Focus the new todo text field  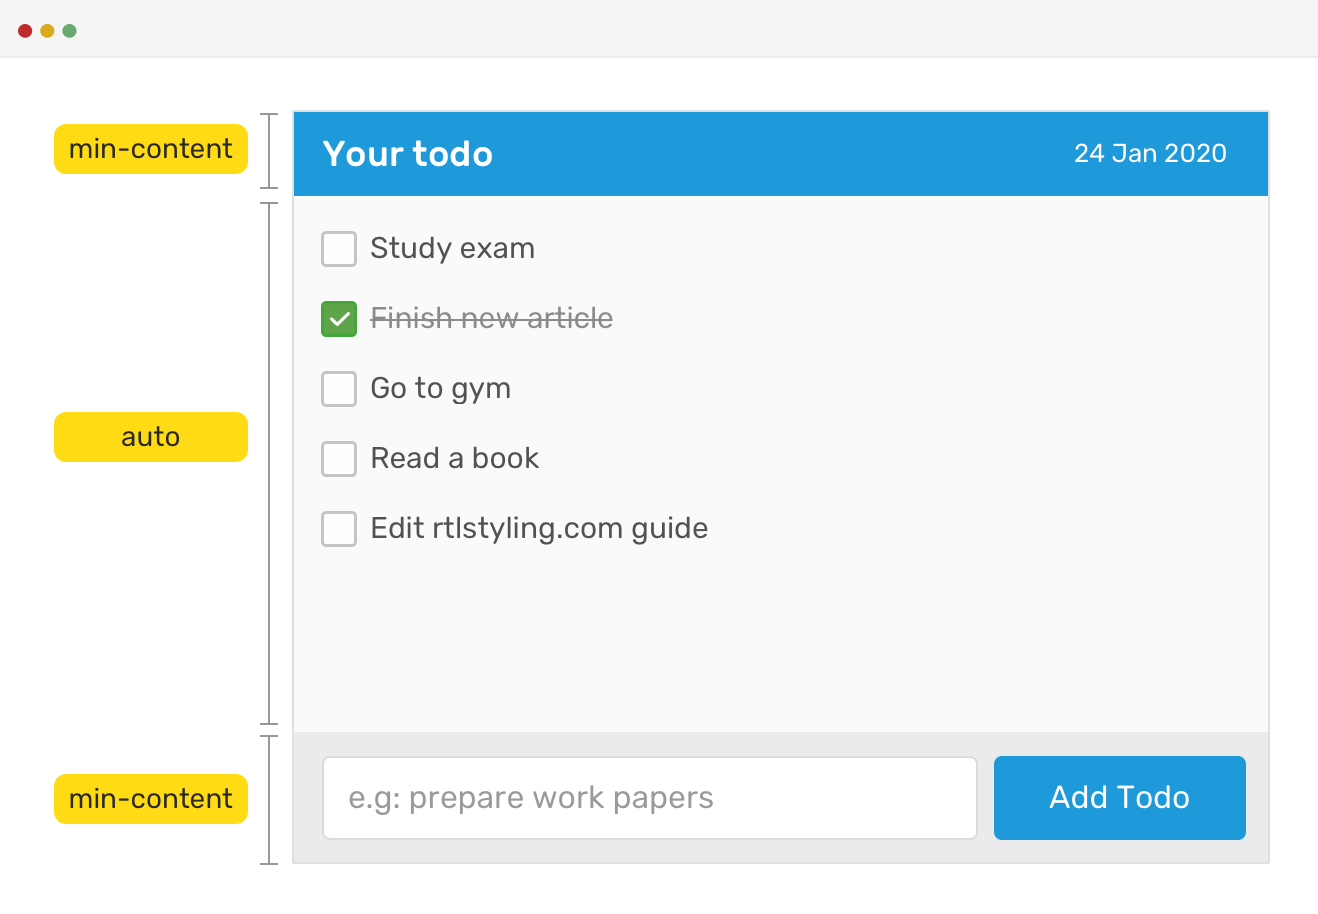(649, 797)
